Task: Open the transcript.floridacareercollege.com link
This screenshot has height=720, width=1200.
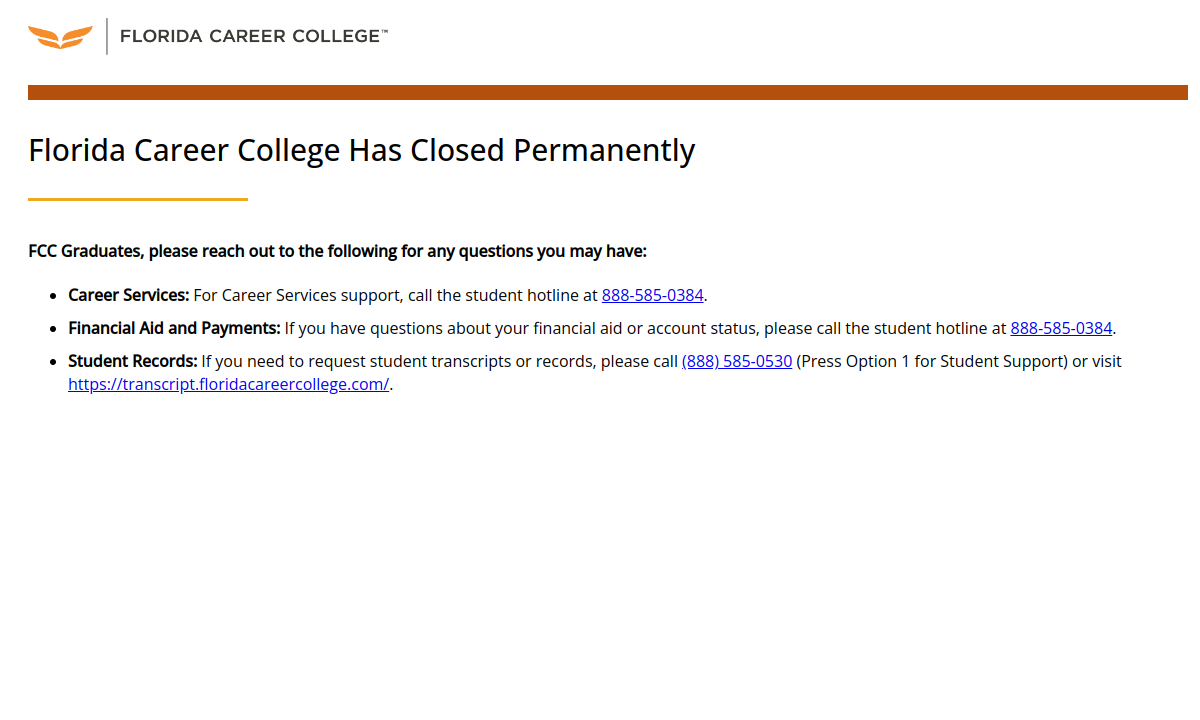Action: coord(228,384)
